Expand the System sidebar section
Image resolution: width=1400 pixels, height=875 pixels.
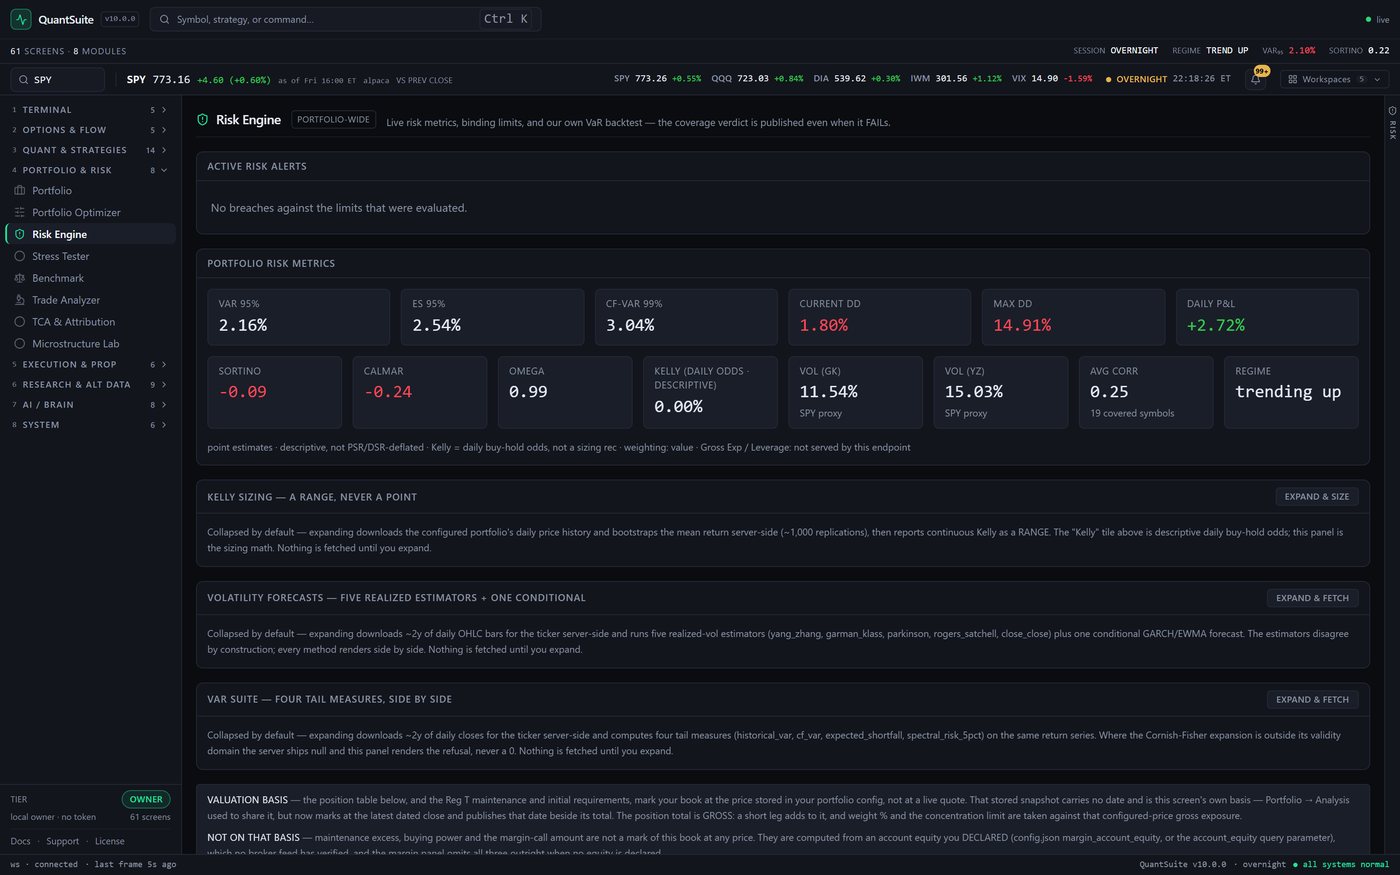(x=90, y=425)
